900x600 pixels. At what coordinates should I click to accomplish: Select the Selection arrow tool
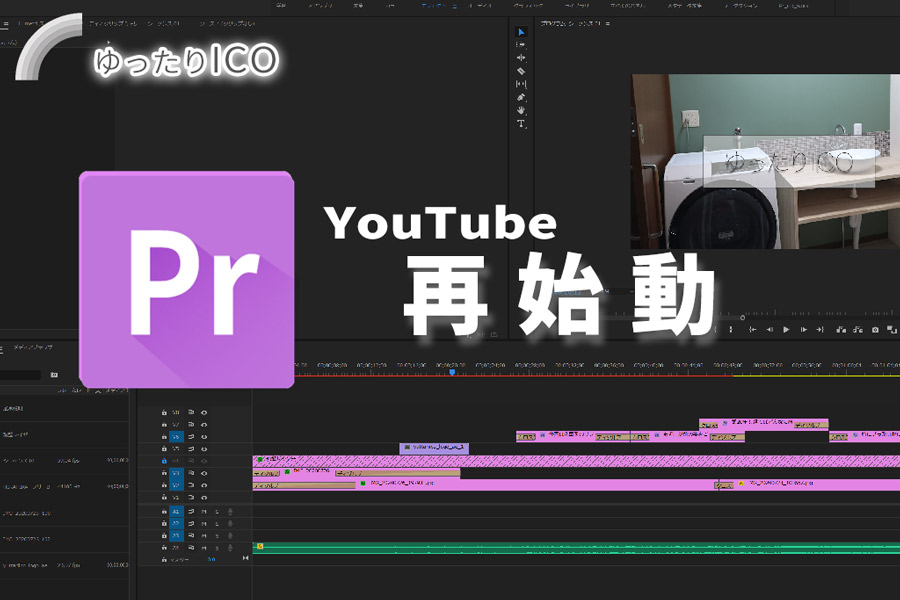click(521, 32)
